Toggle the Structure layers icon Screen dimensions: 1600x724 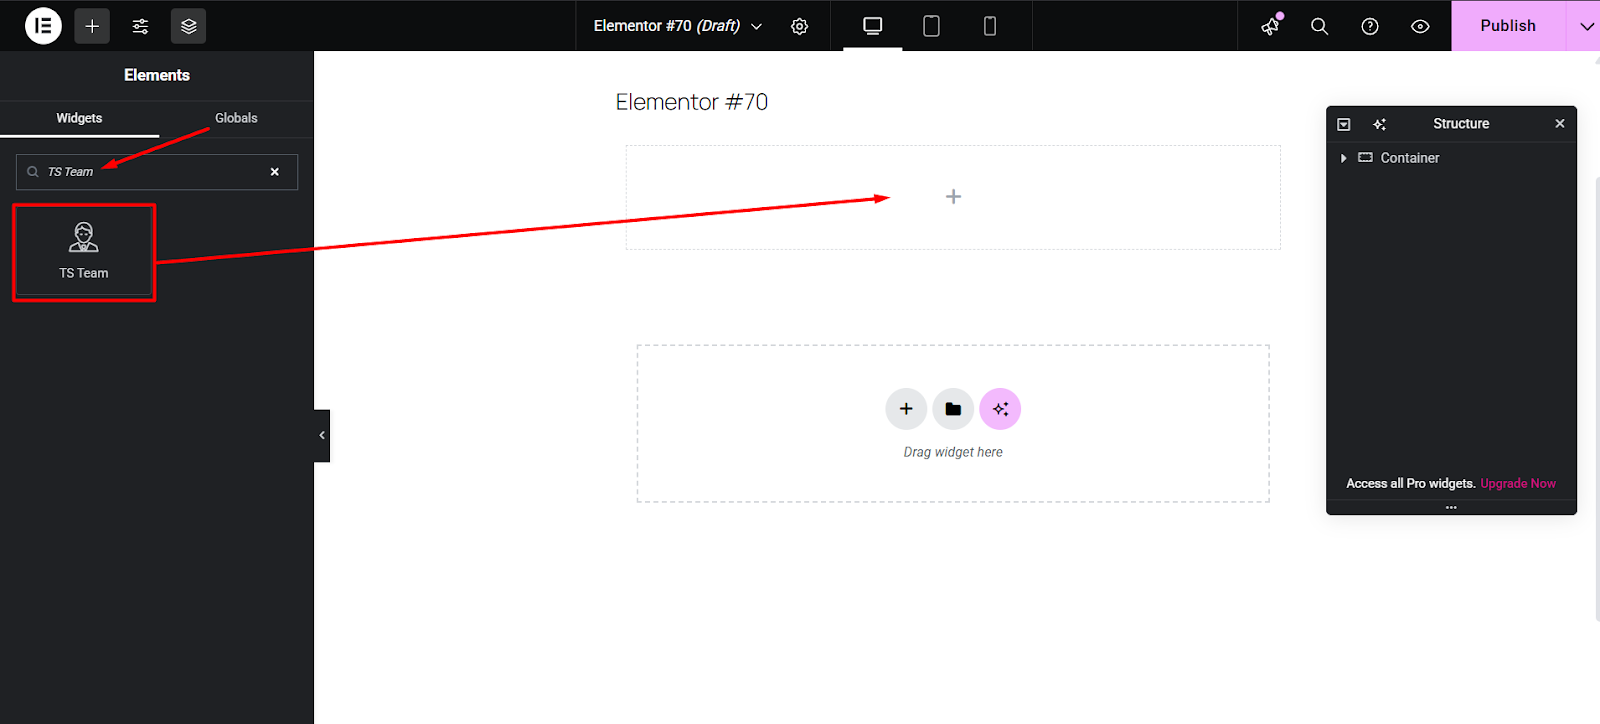click(188, 26)
